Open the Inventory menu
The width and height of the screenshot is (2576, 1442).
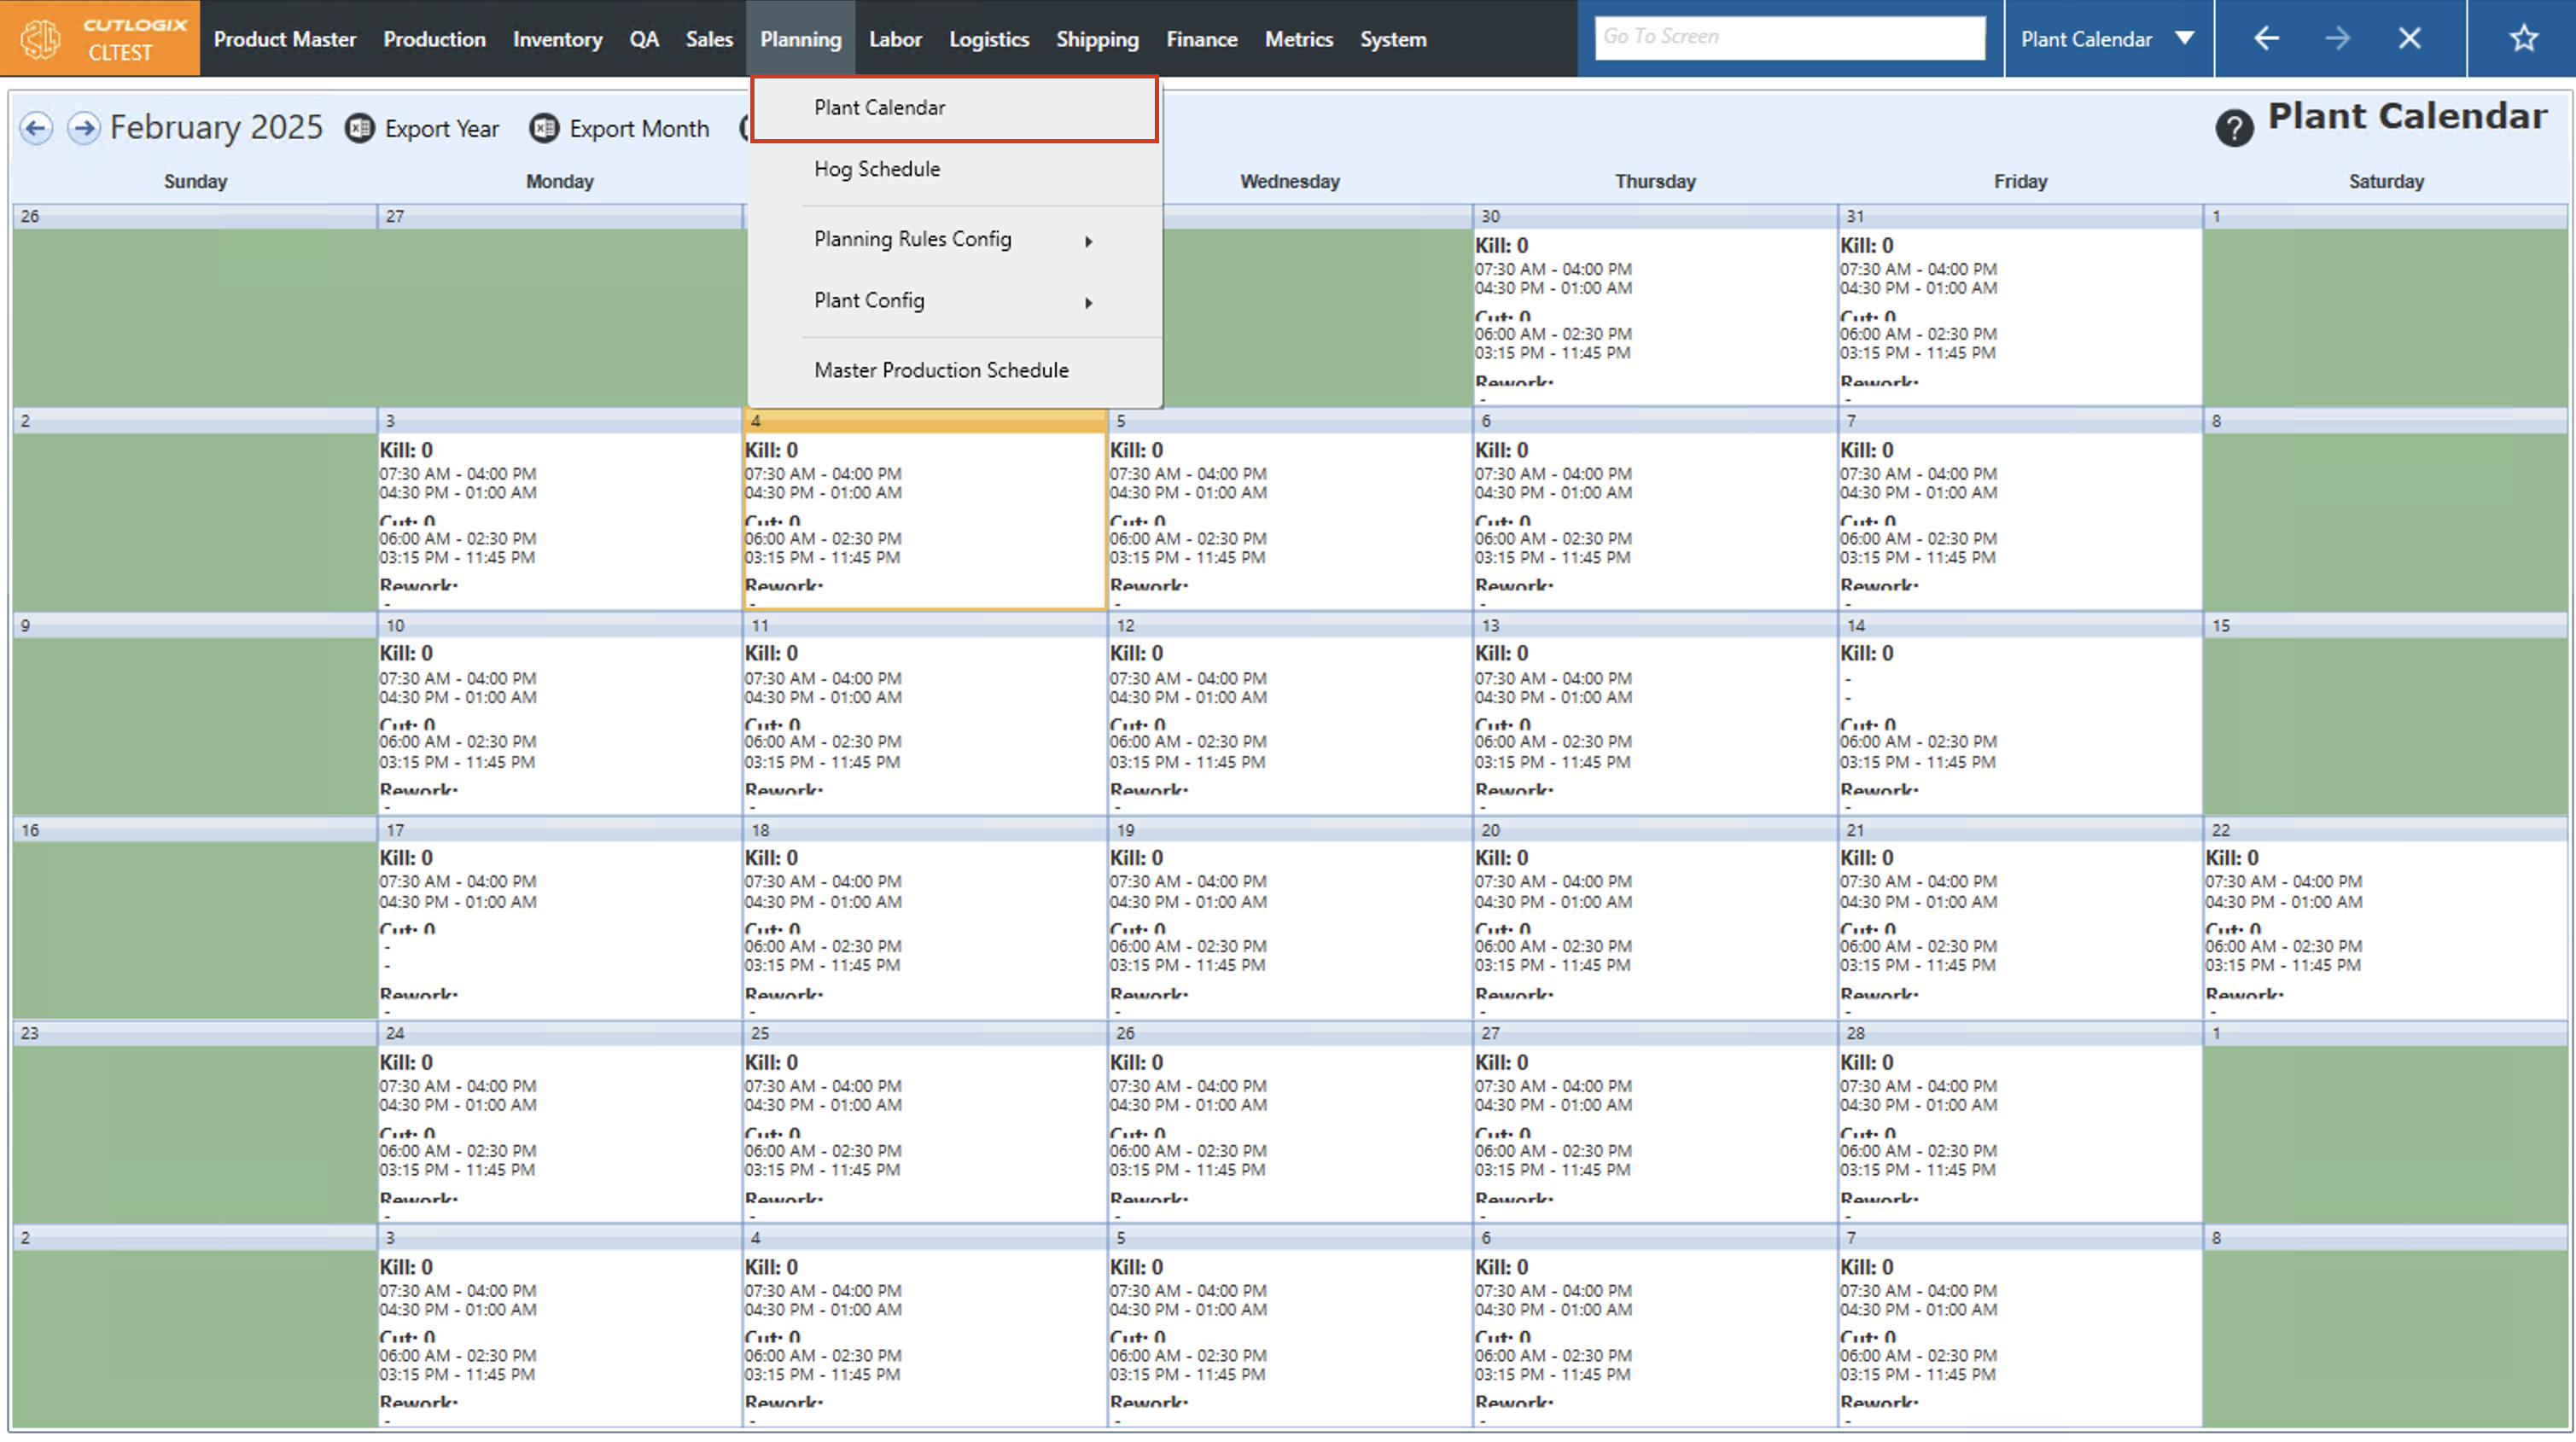(x=557, y=39)
